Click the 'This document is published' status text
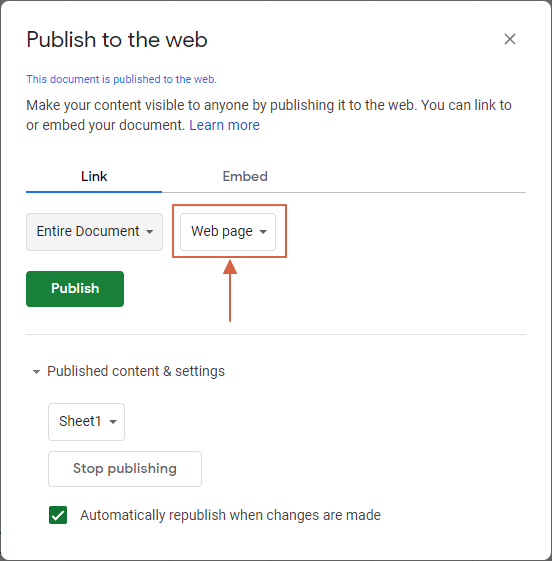The width and height of the screenshot is (552, 561). pyautogui.click(x=121, y=79)
